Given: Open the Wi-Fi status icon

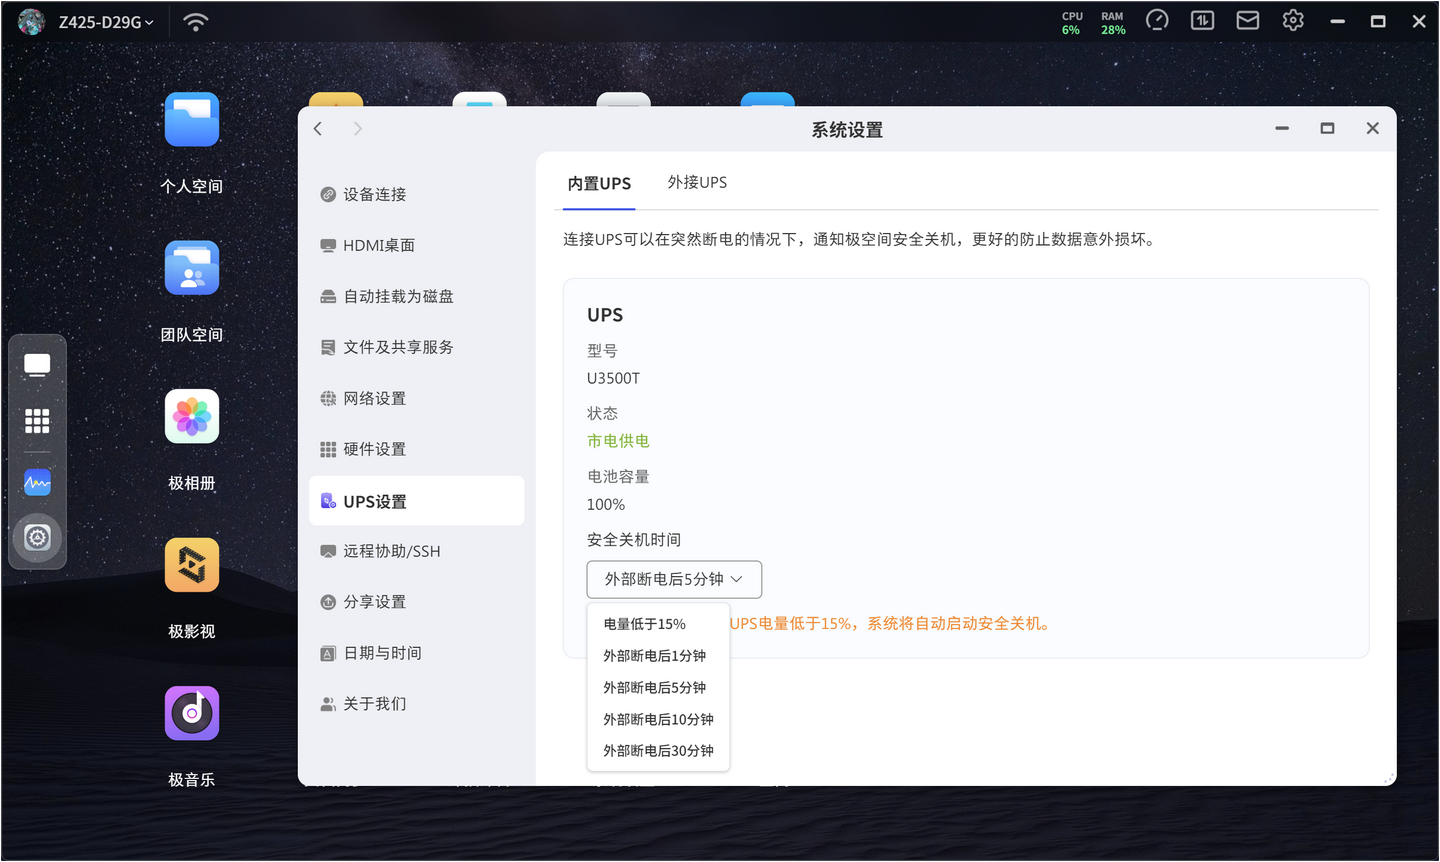Looking at the screenshot, I should (x=196, y=21).
